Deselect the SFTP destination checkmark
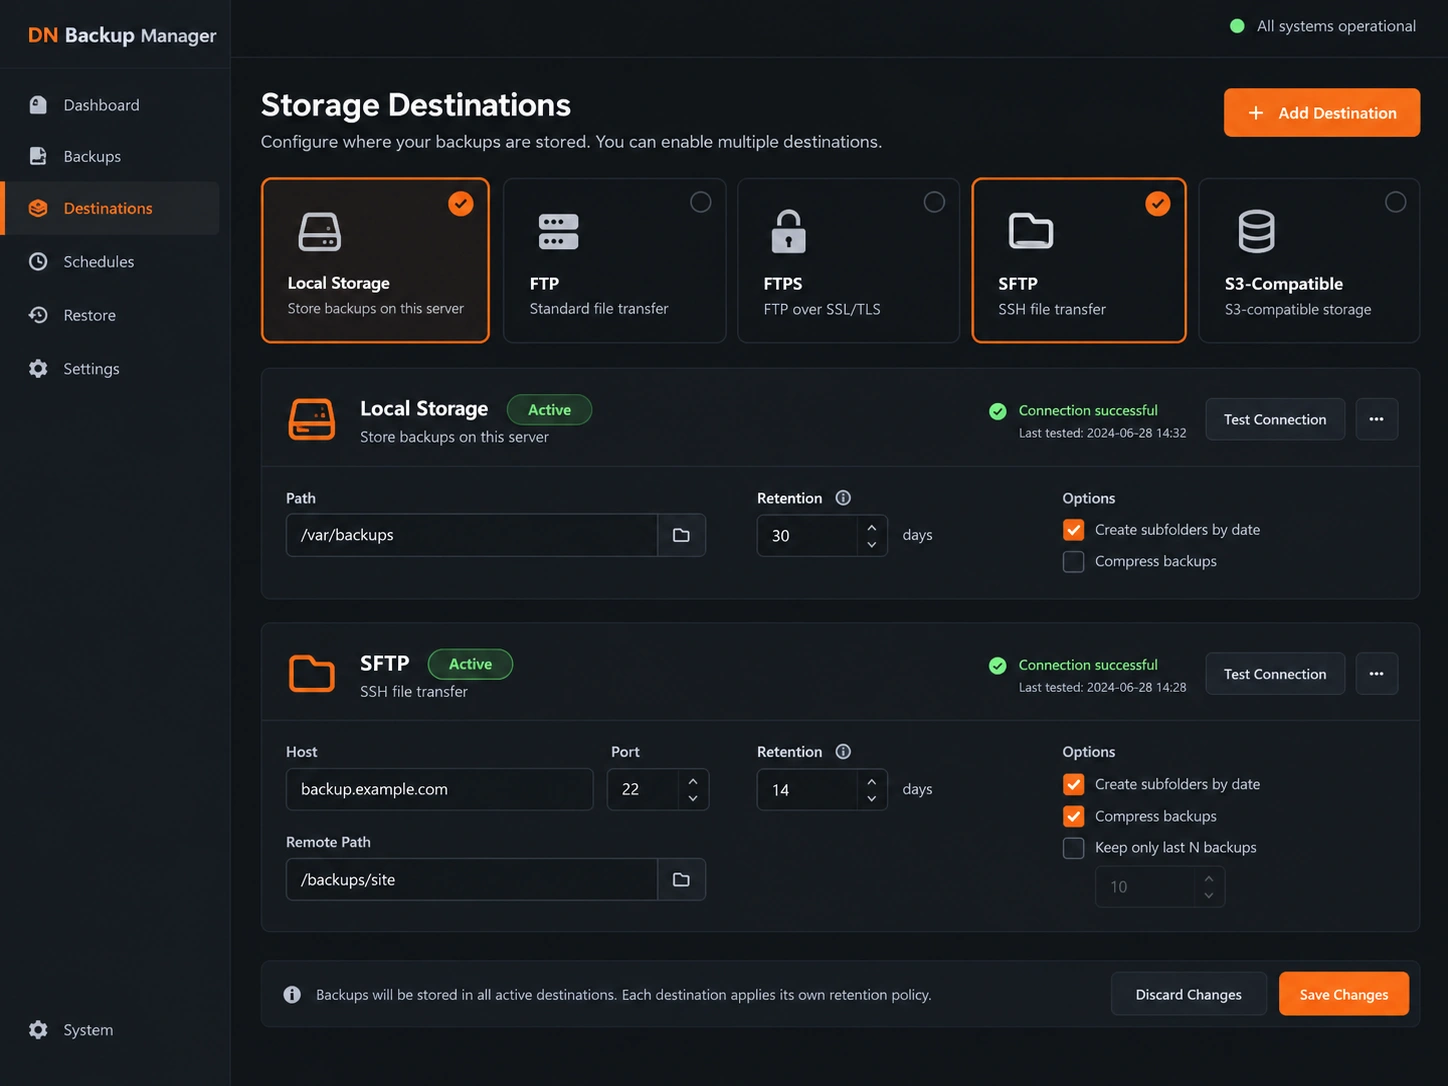 pyautogui.click(x=1158, y=203)
